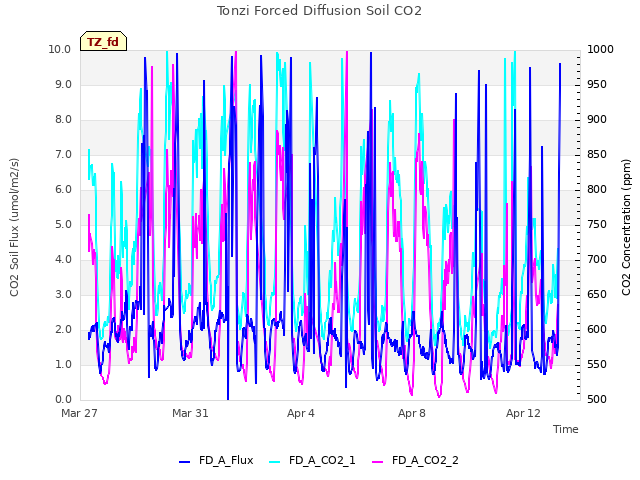
Task: Click the blue FD_A_Flux legend swatch
Action: pos(184,462)
